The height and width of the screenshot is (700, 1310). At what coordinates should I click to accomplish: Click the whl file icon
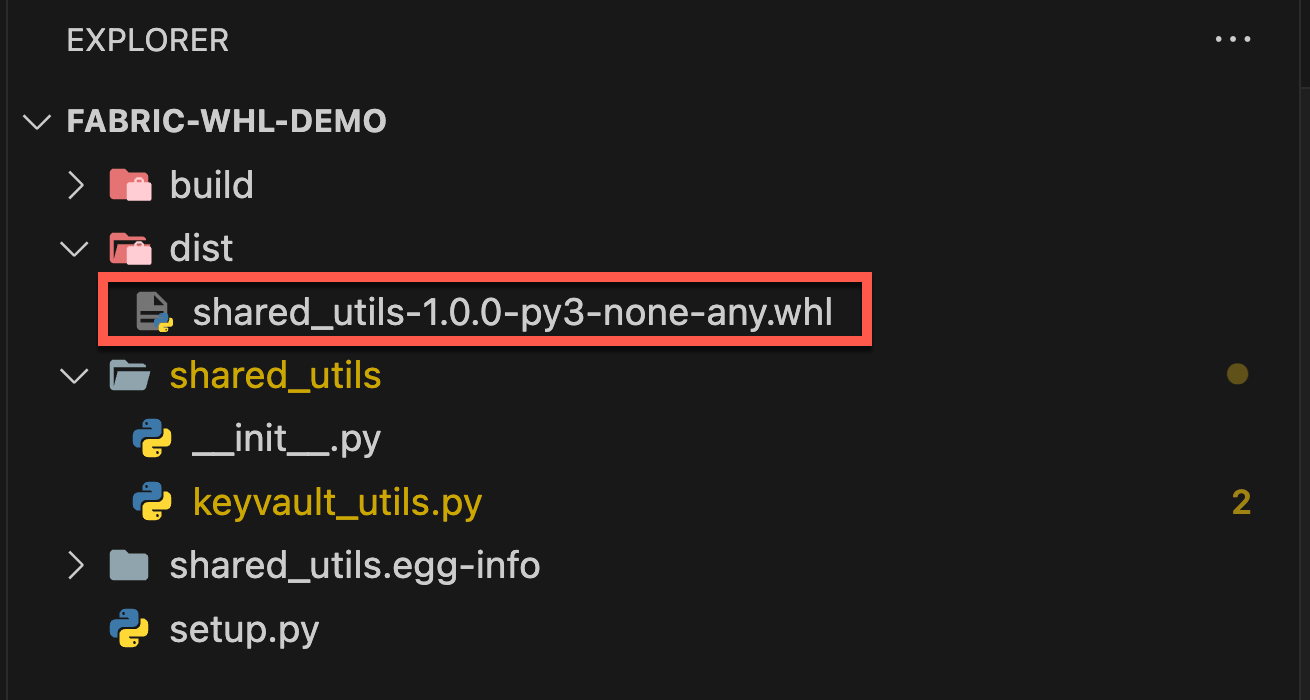pos(154,312)
